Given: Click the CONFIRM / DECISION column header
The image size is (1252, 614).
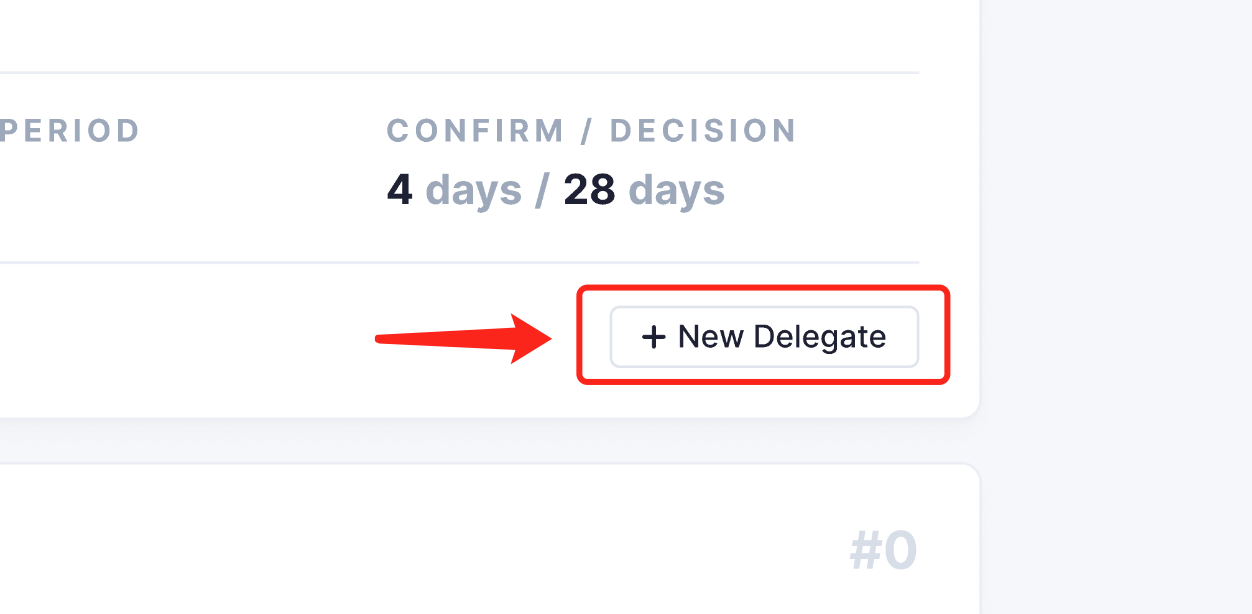Looking at the screenshot, I should (592, 130).
